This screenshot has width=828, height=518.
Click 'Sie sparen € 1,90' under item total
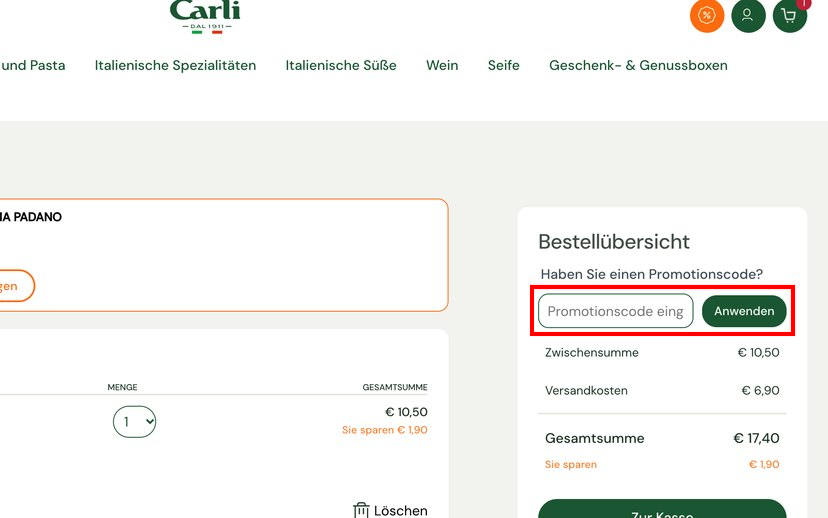[x=384, y=430]
